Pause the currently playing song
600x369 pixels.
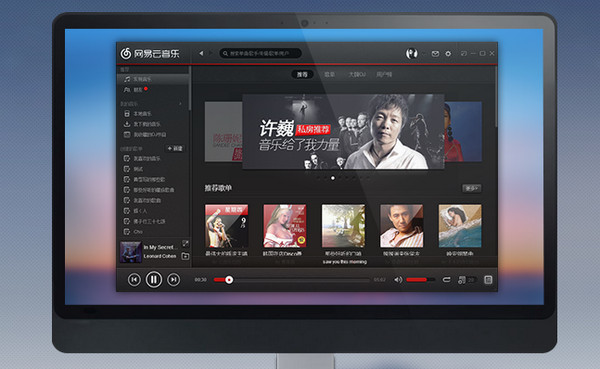tap(154, 280)
